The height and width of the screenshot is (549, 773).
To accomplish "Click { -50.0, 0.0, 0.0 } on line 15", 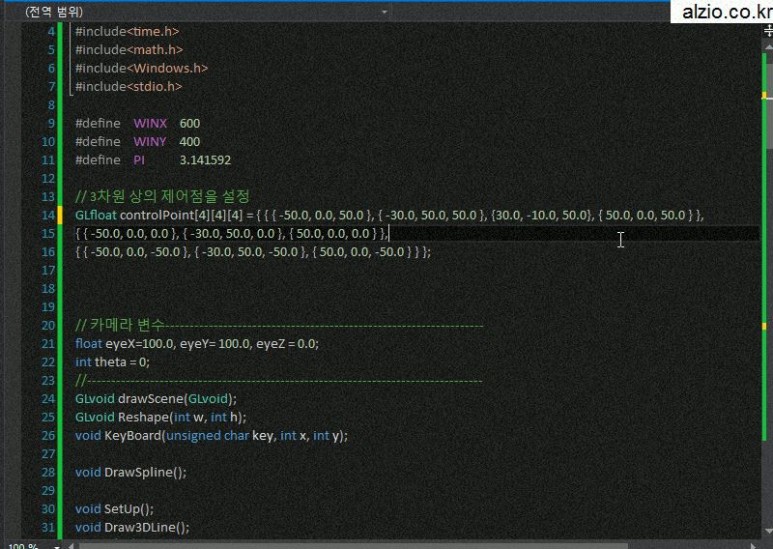I will 130,233.
